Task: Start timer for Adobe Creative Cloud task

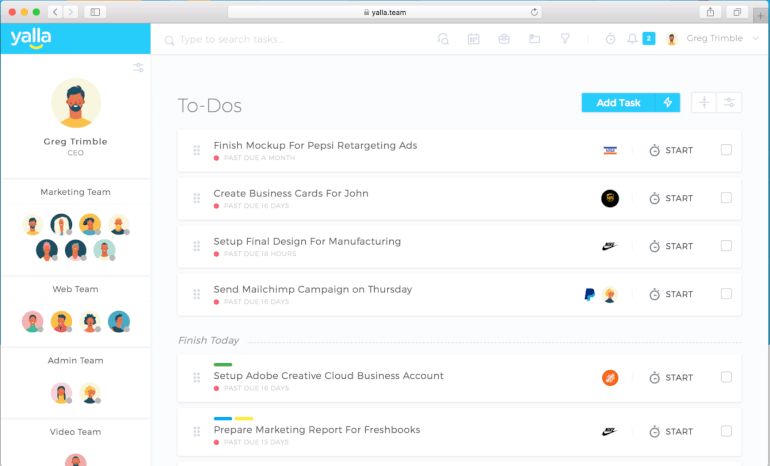Action: tap(671, 378)
